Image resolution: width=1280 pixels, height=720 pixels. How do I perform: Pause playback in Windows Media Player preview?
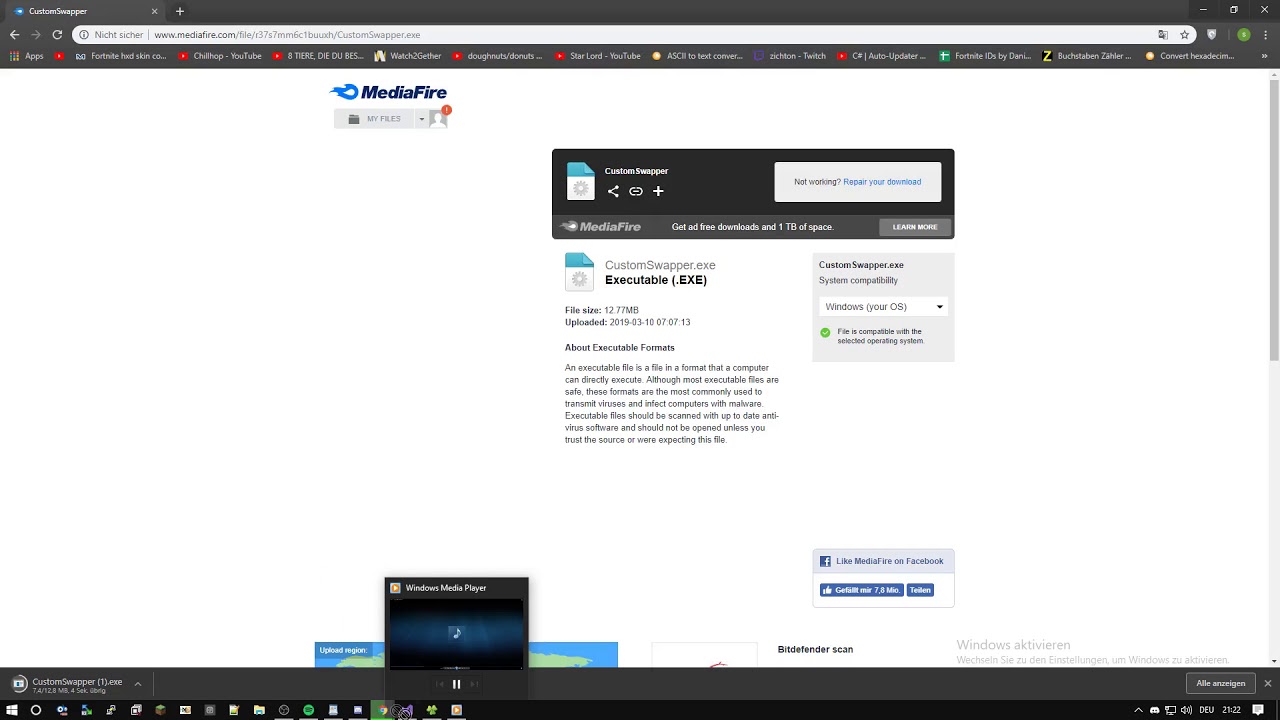[456, 684]
